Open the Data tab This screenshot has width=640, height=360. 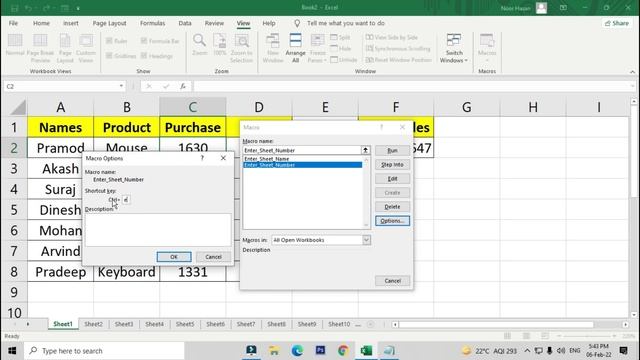(185, 23)
